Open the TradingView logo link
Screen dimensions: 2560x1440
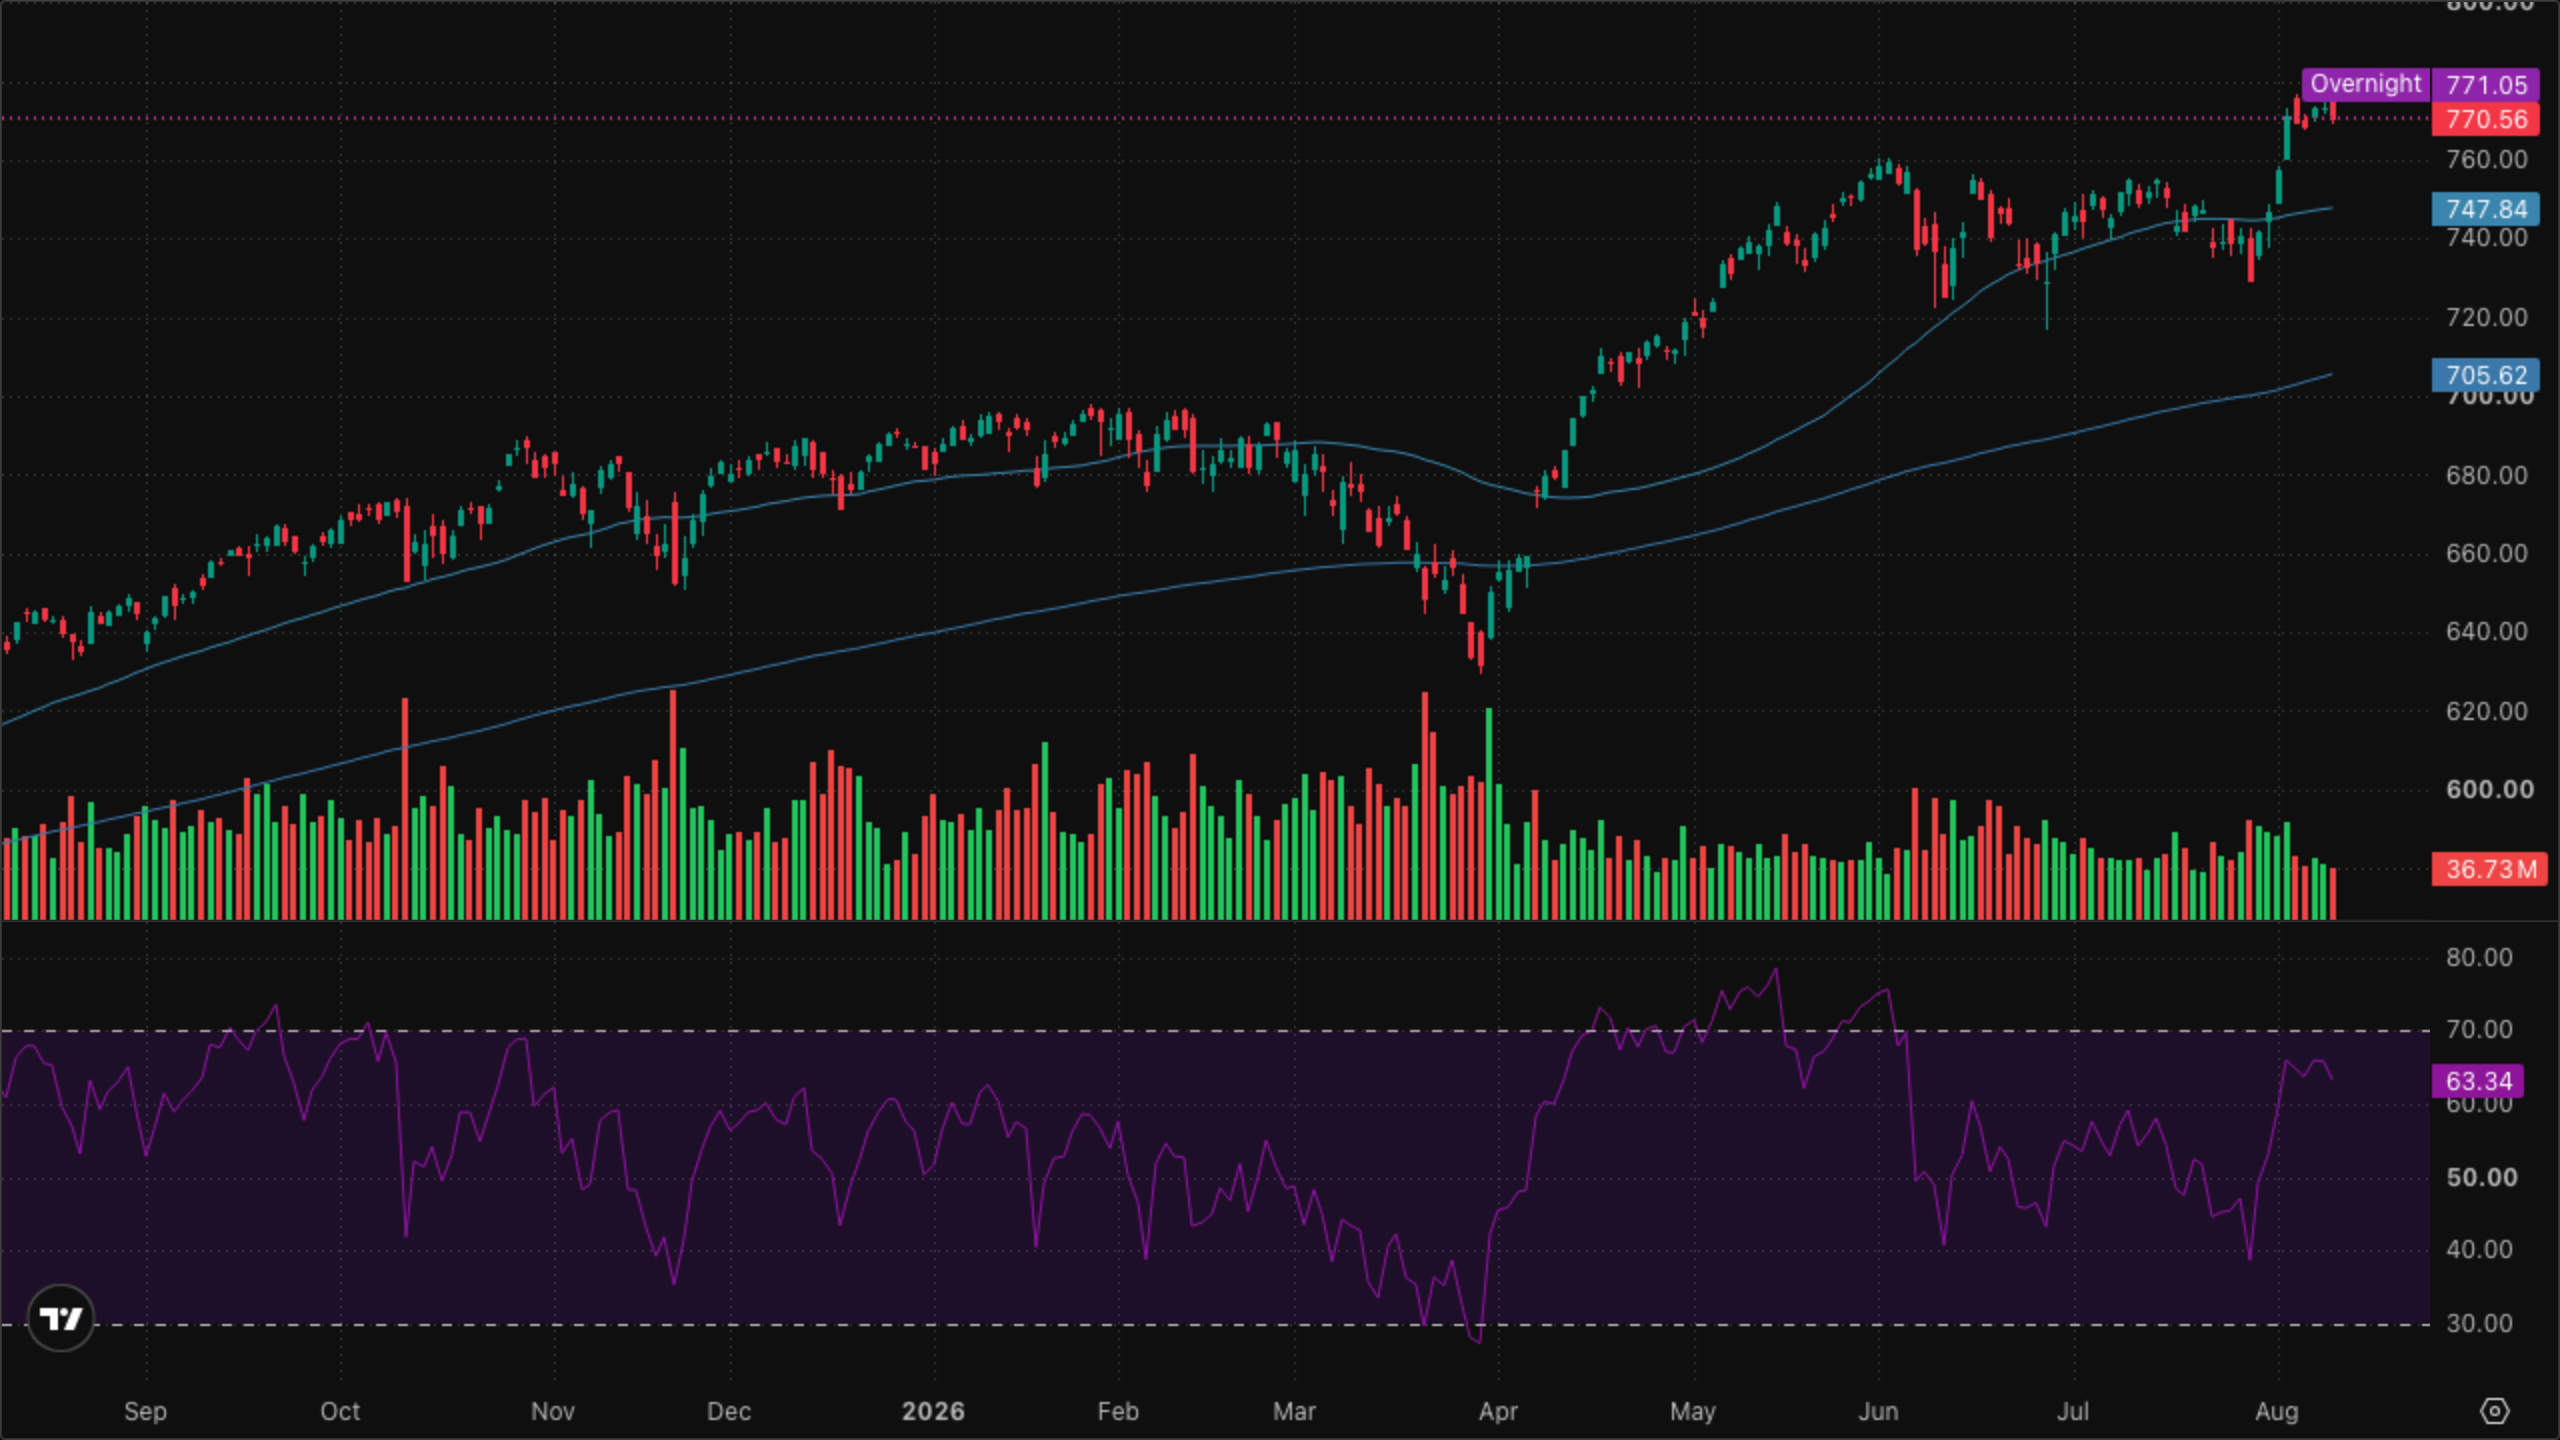61,1318
